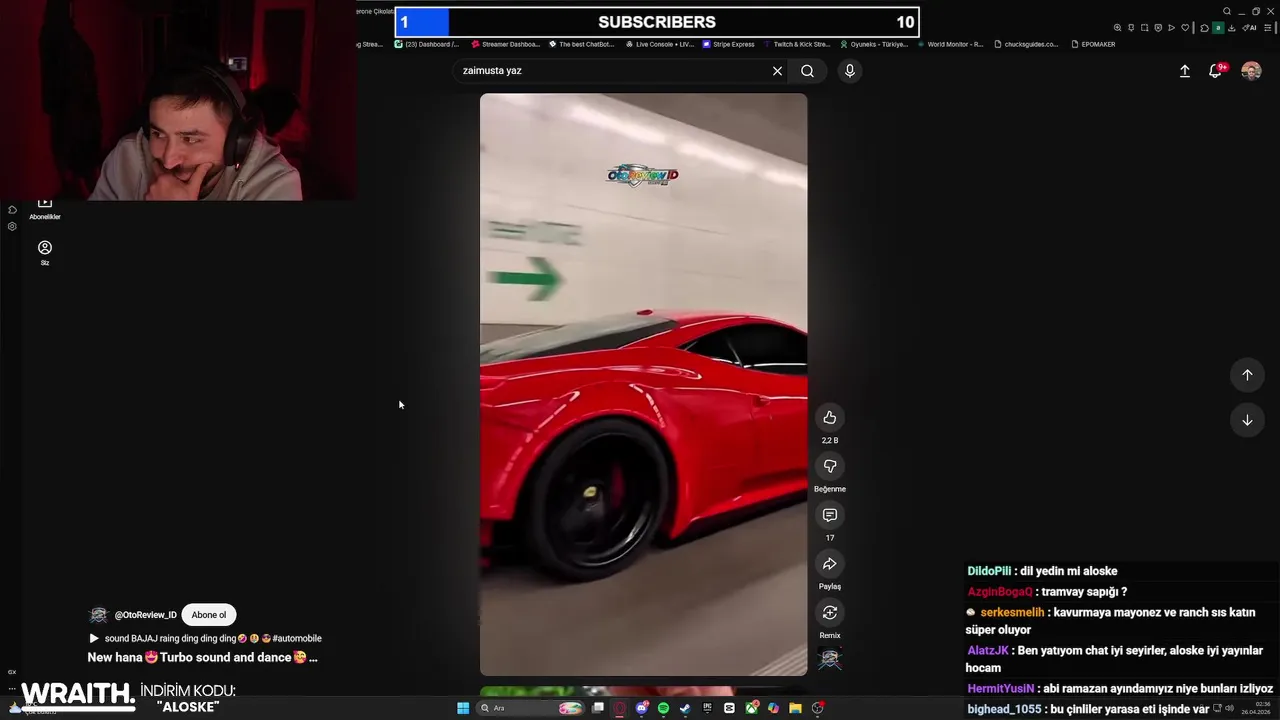Open Steam from taskbar
This screenshot has height=720, width=1280.
(685, 708)
